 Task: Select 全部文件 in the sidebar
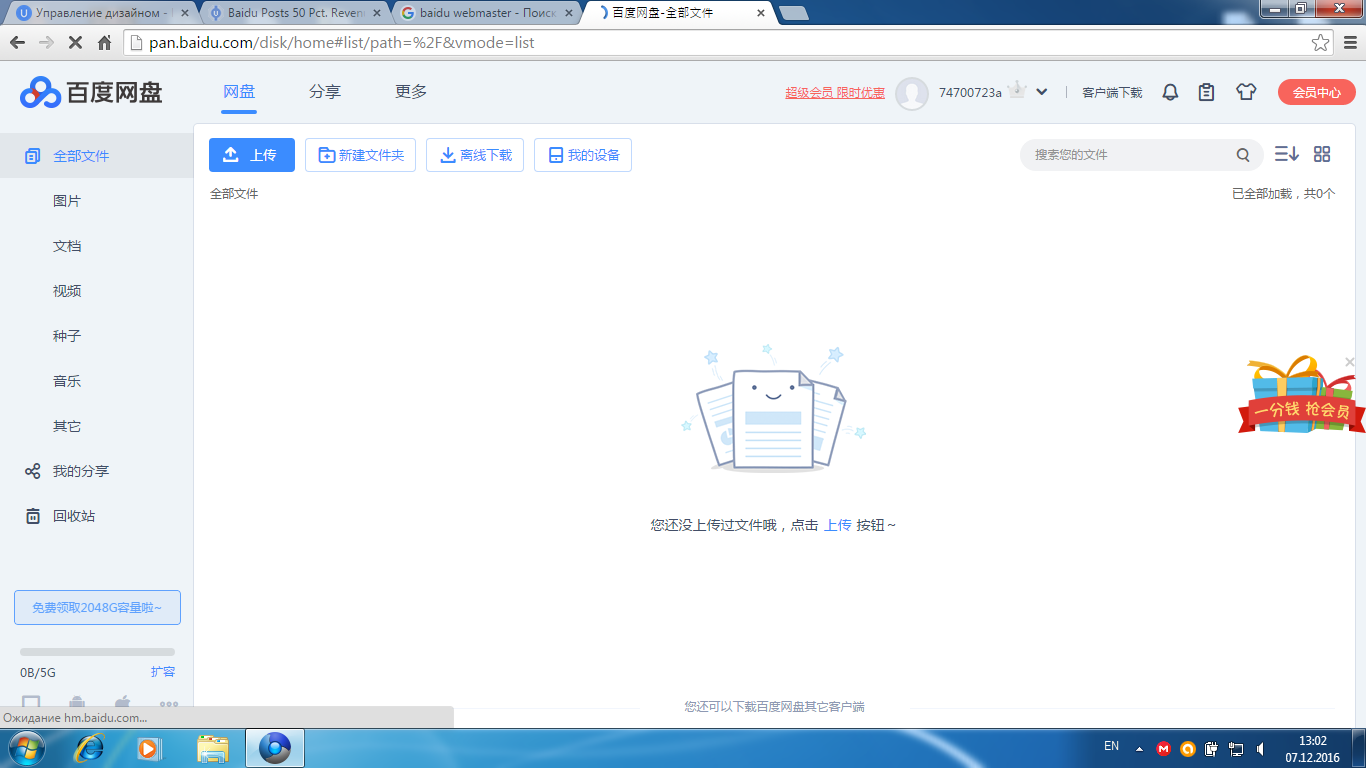[x=96, y=156]
